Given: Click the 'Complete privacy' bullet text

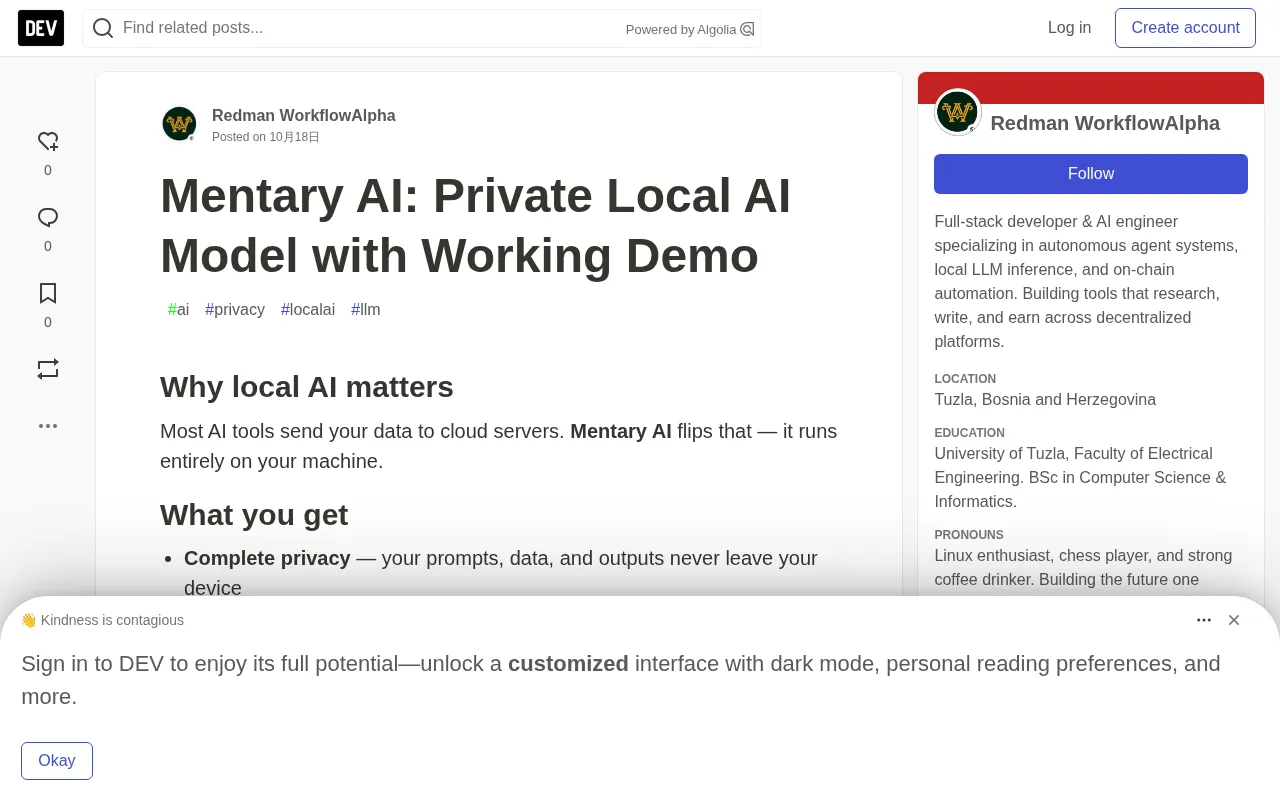Looking at the screenshot, I should [267, 558].
